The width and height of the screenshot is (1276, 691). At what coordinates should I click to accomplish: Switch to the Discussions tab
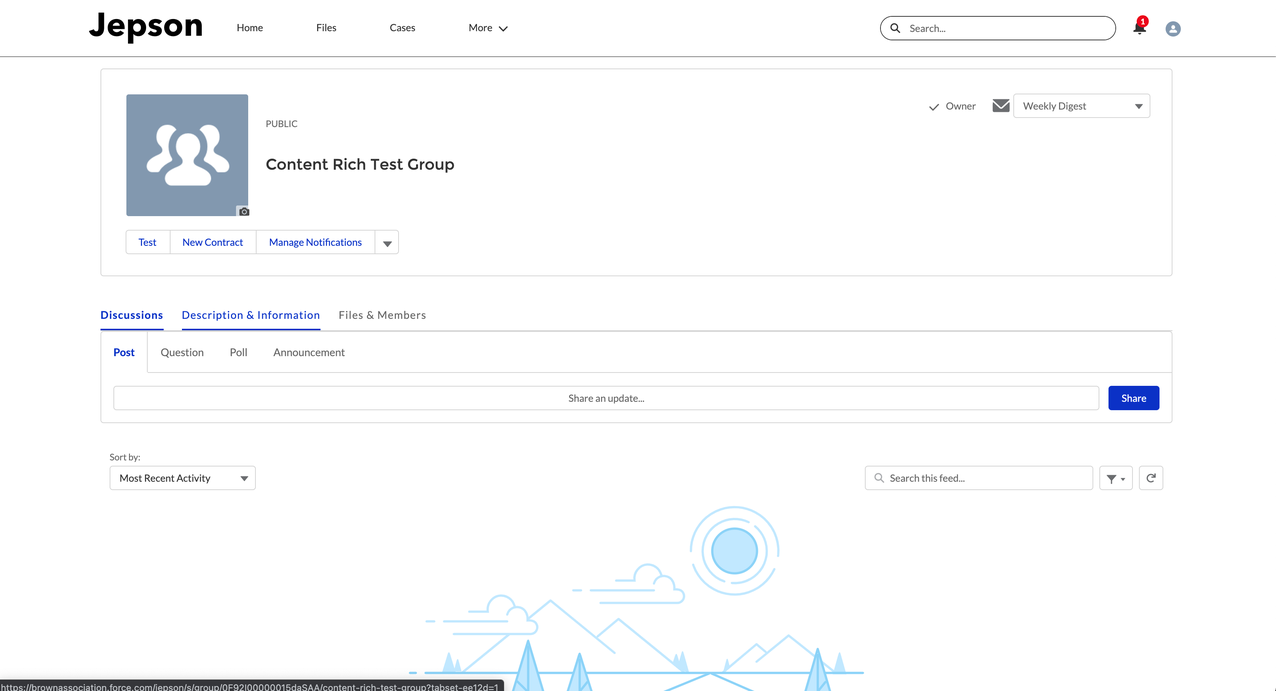pyautogui.click(x=132, y=315)
